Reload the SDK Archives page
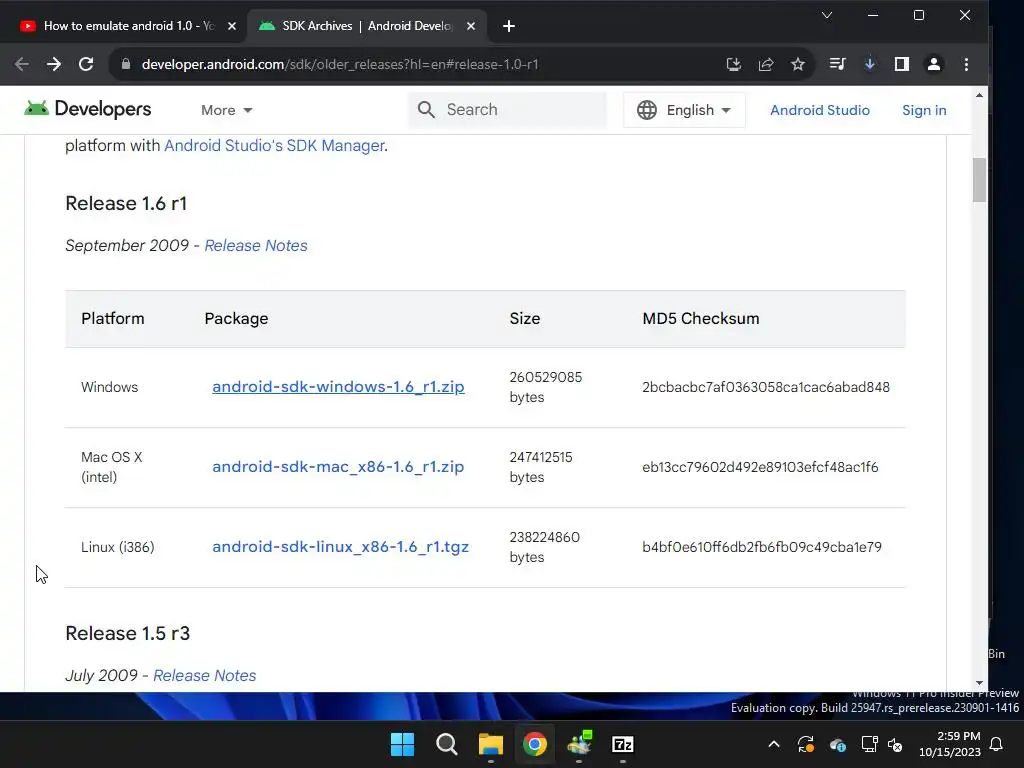This screenshot has height=768, width=1024. (x=86, y=64)
